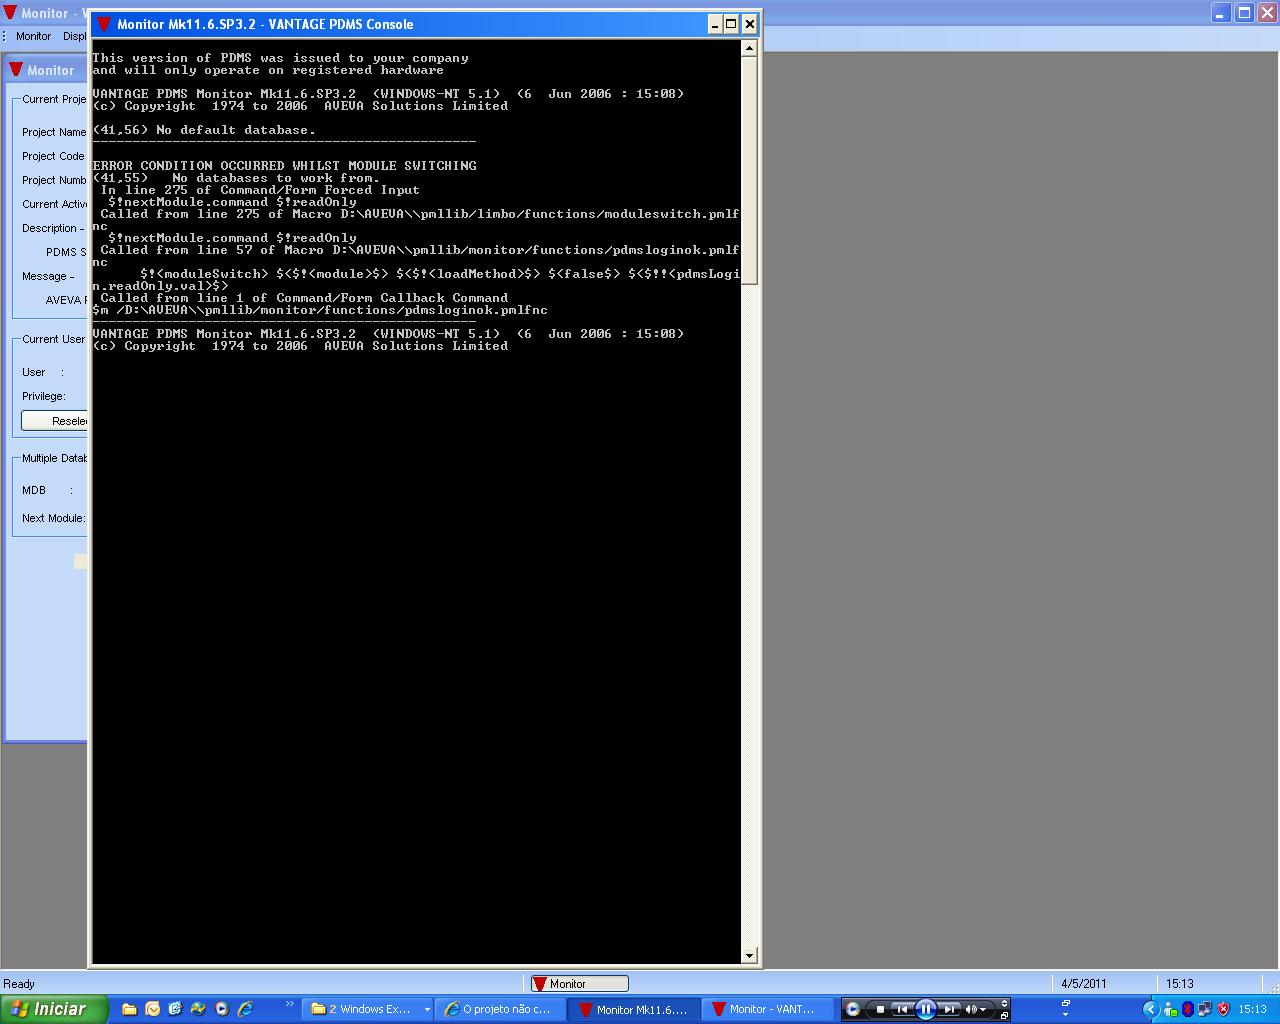Viewport: 1280px width, 1024px height.
Task: Click the MDB label in Monitor form
Action: pyautogui.click(x=34, y=490)
